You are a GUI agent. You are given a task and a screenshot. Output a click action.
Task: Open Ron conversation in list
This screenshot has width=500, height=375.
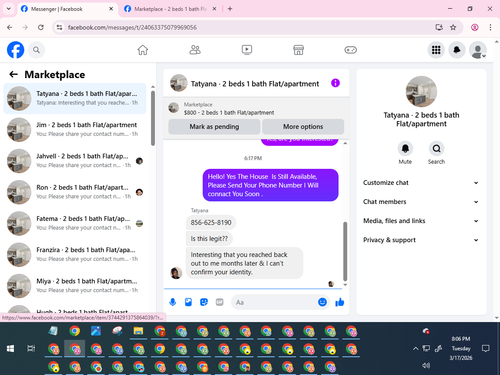75,192
